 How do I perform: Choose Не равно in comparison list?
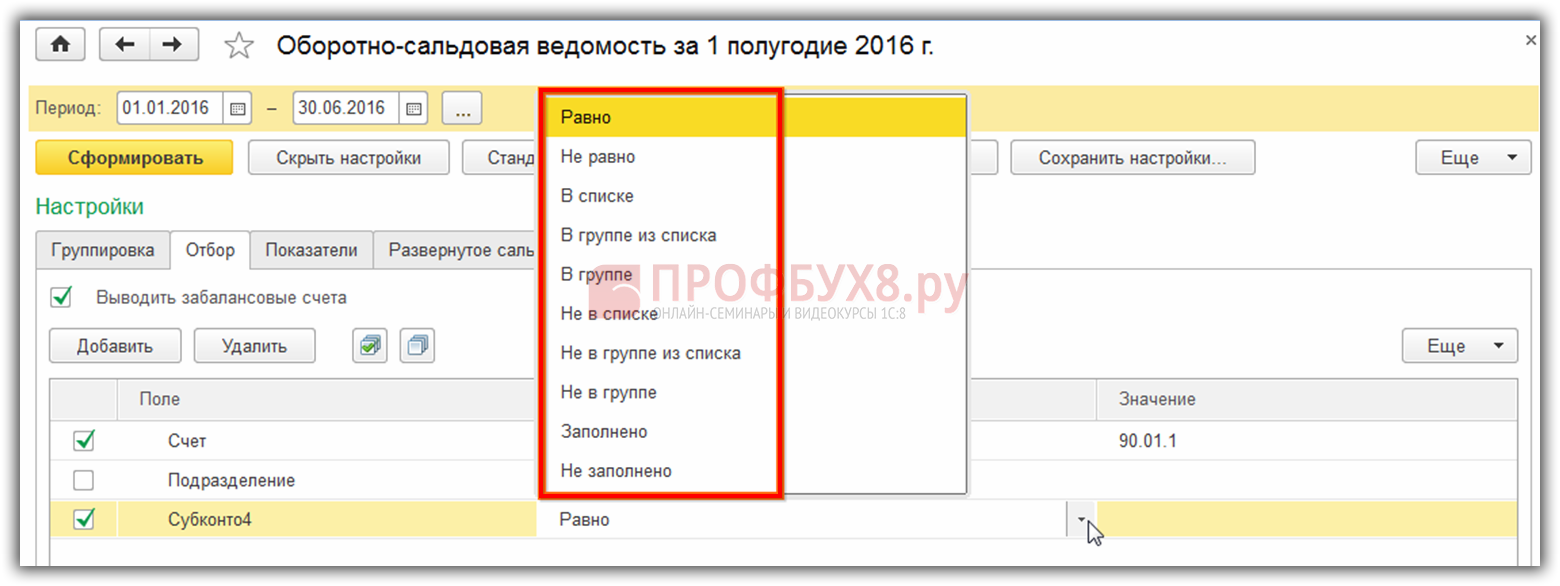(x=756, y=157)
